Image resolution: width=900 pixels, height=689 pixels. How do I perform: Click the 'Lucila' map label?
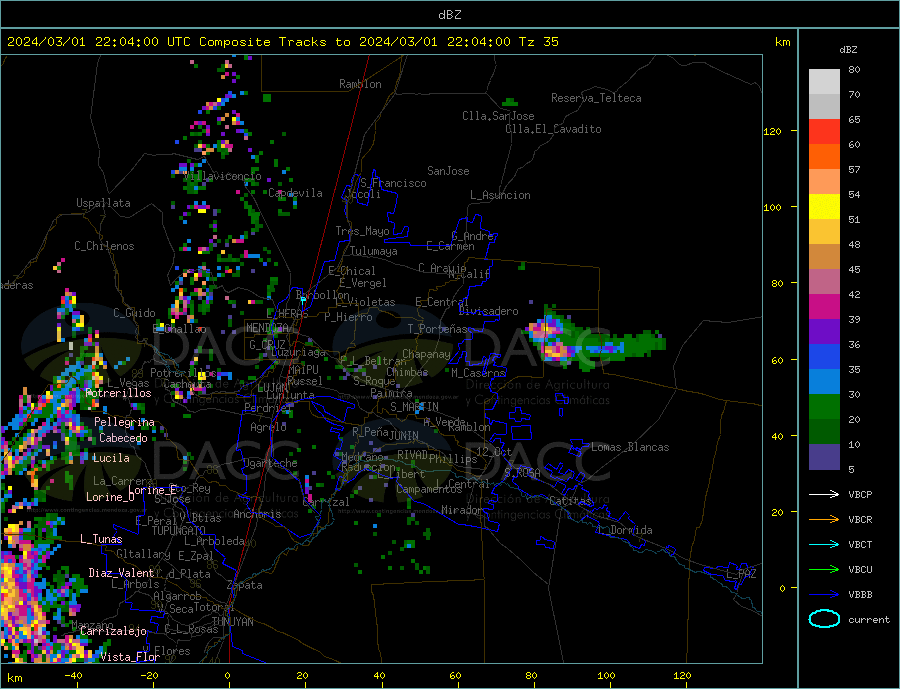[111, 458]
